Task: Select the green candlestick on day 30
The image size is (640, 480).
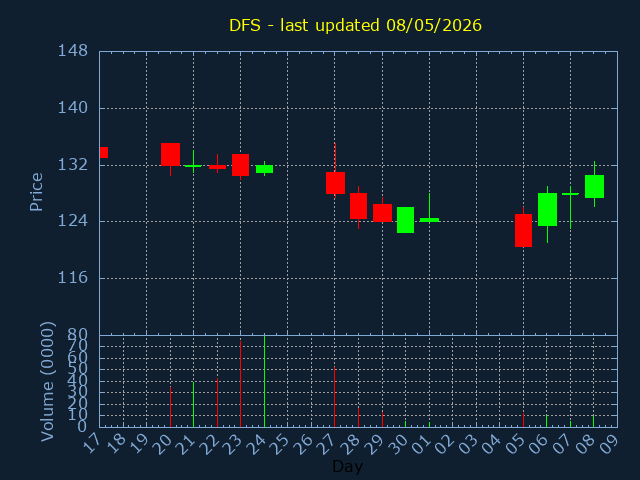Action: pyautogui.click(x=405, y=220)
